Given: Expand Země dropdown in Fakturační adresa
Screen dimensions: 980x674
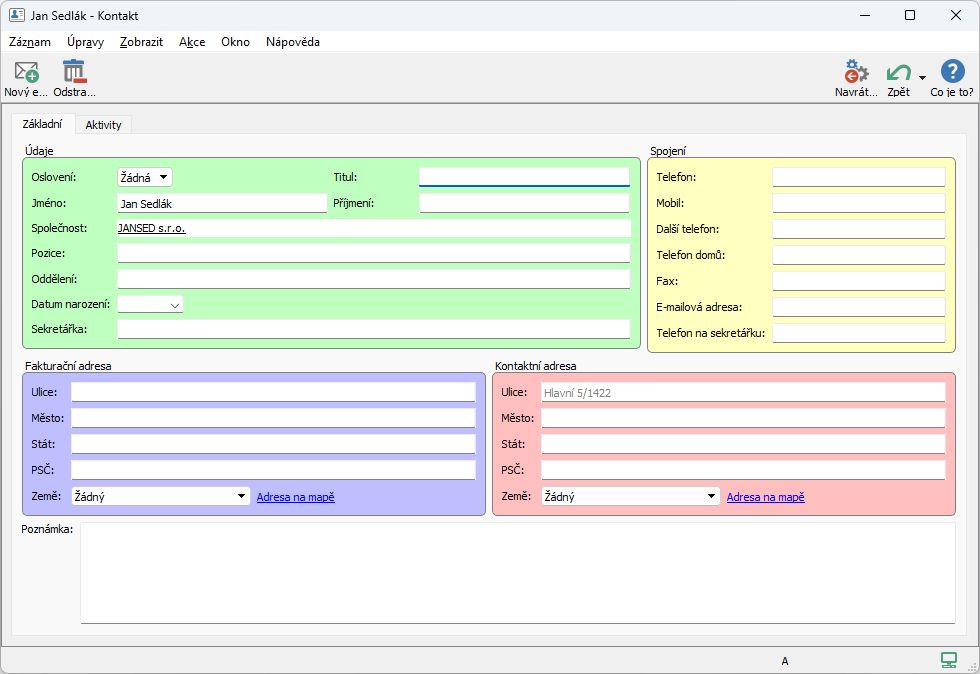Looking at the screenshot, I should click(x=241, y=496).
